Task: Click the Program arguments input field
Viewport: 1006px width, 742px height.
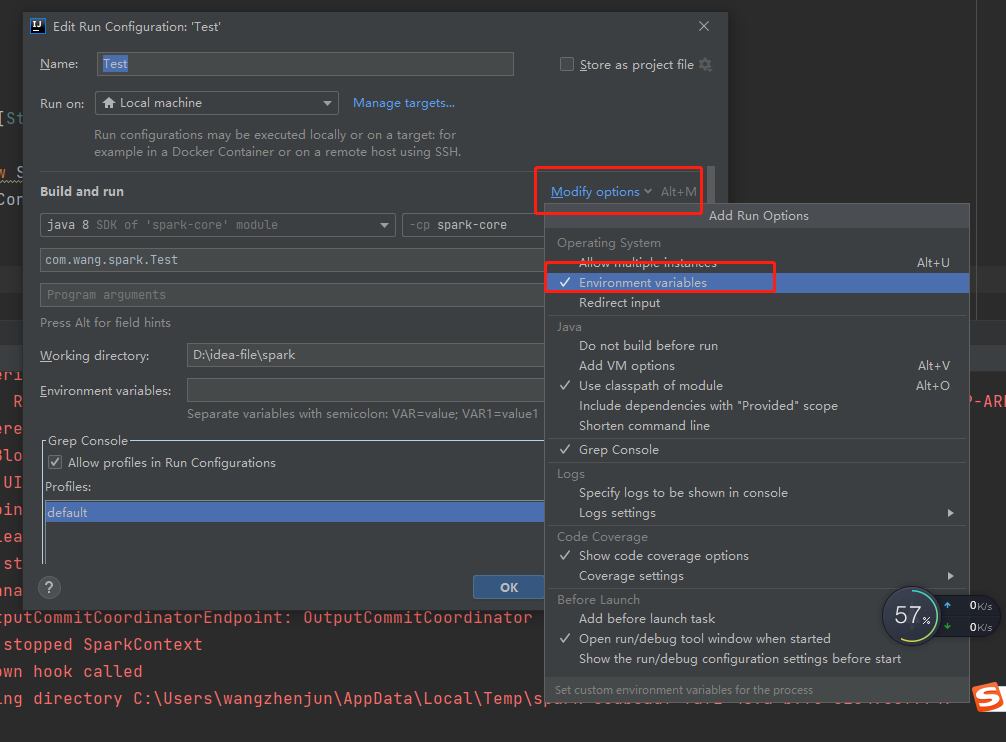Action: [290, 295]
